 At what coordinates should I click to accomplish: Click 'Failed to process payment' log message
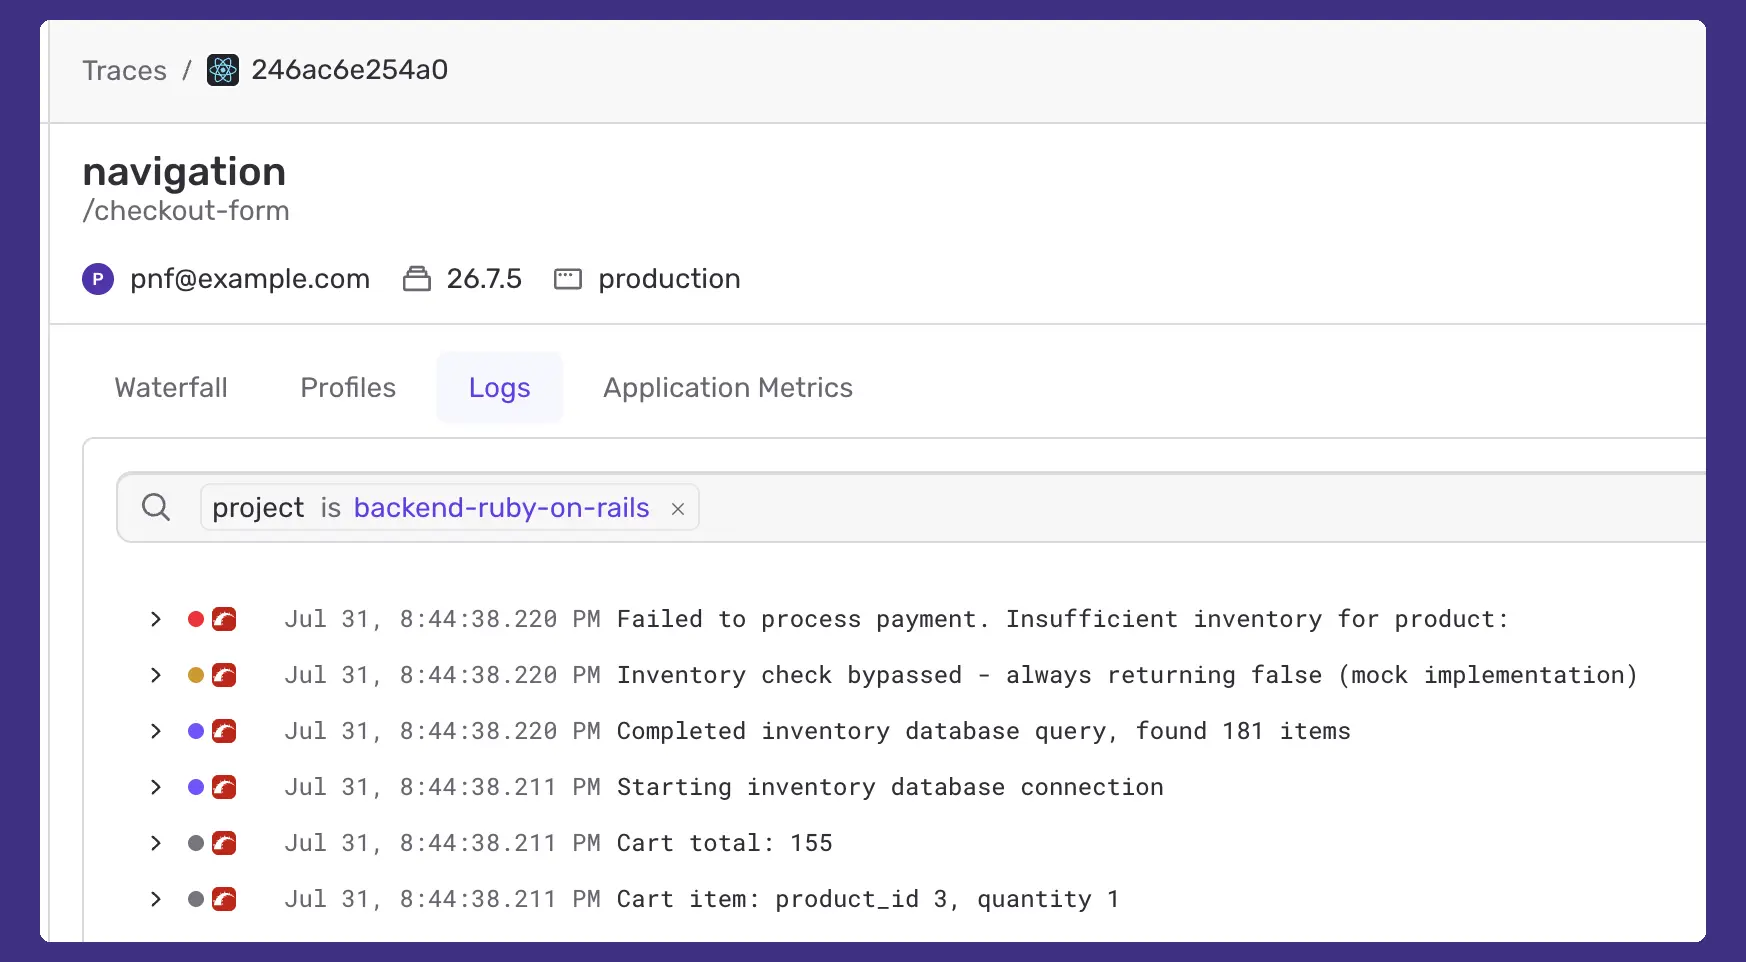coord(1062,619)
